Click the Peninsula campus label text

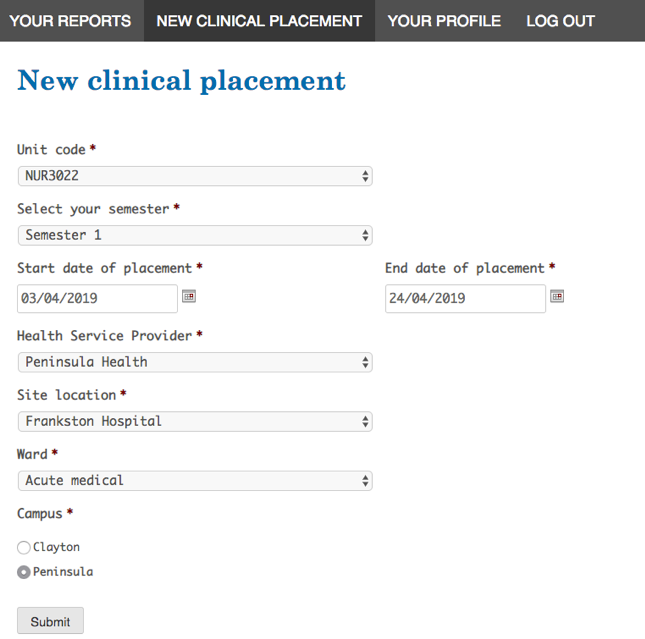point(63,573)
